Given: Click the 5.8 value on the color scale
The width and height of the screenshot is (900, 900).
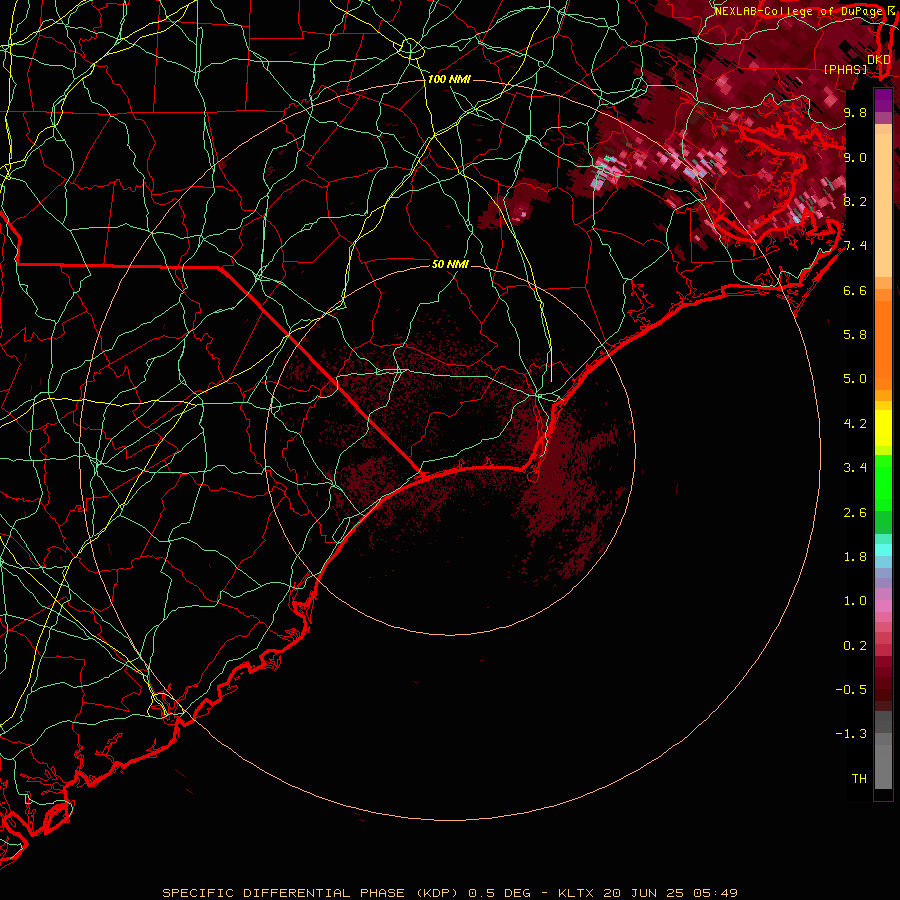Looking at the screenshot, I should [855, 335].
